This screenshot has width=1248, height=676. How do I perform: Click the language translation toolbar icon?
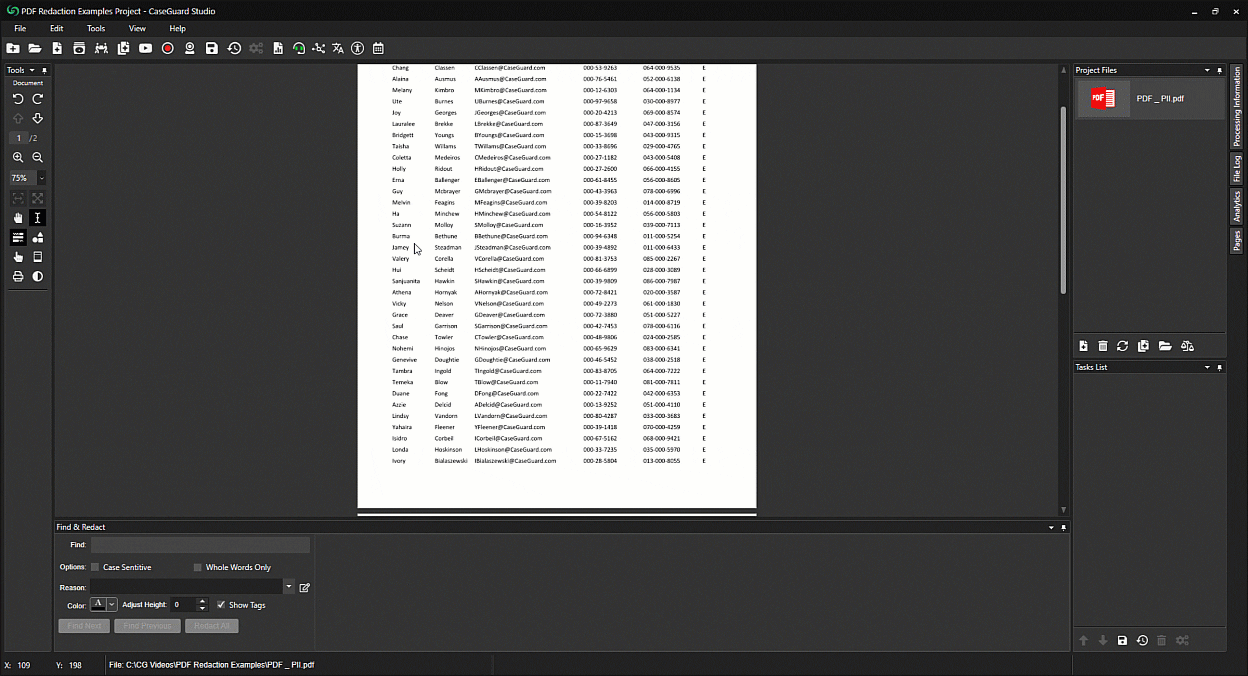[x=337, y=48]
